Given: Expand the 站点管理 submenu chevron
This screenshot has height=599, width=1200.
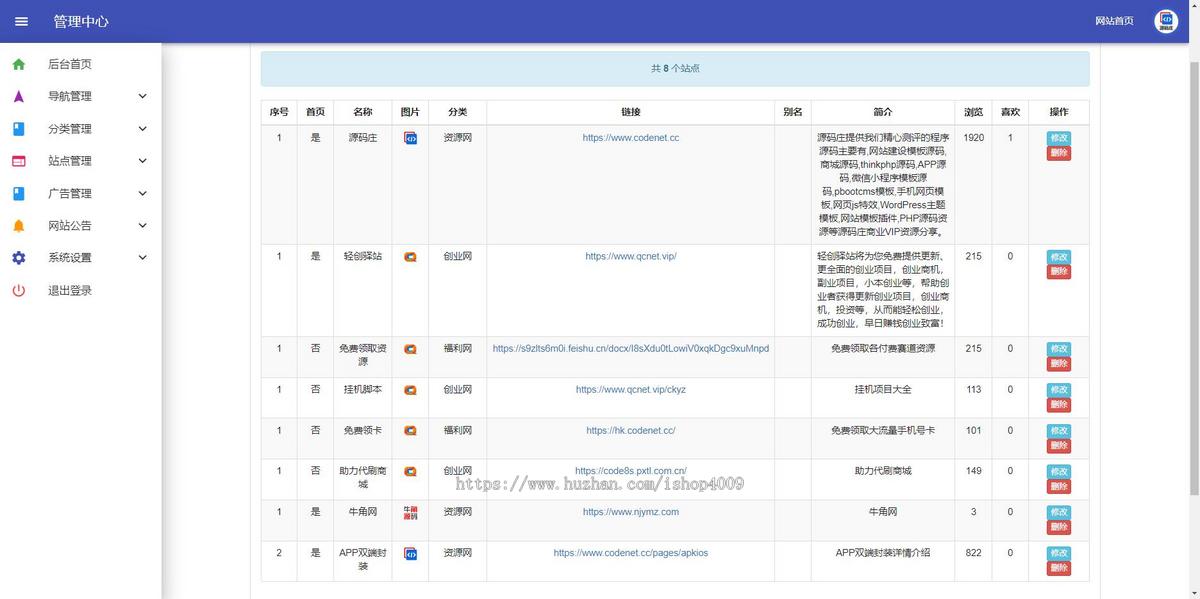Looking at the screenshot, I should coord(142,161).
